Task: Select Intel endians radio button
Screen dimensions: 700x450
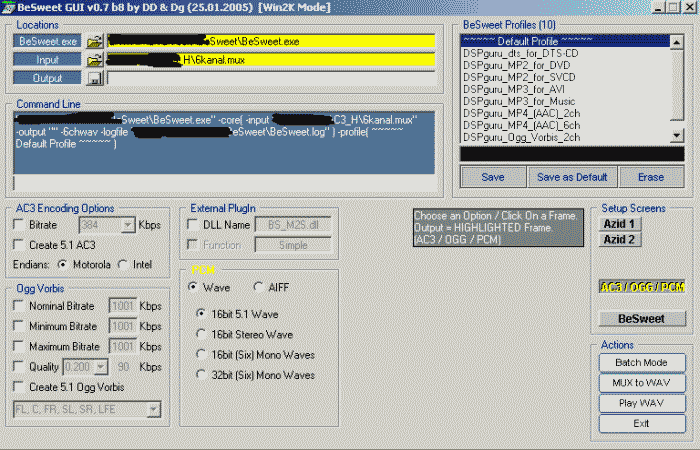Action: point(123,265)
